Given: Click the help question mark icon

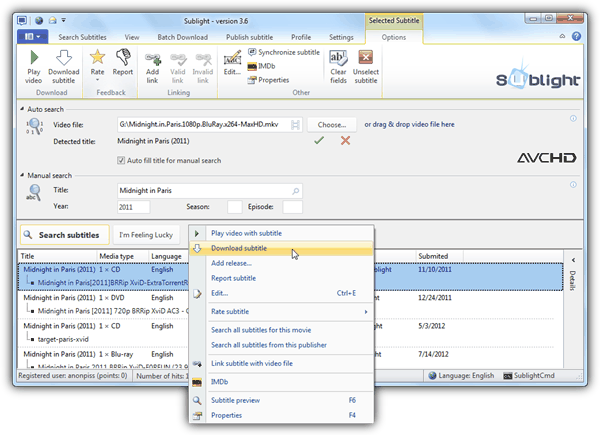Looking at the screenshot, I should (x=576, y=36).
